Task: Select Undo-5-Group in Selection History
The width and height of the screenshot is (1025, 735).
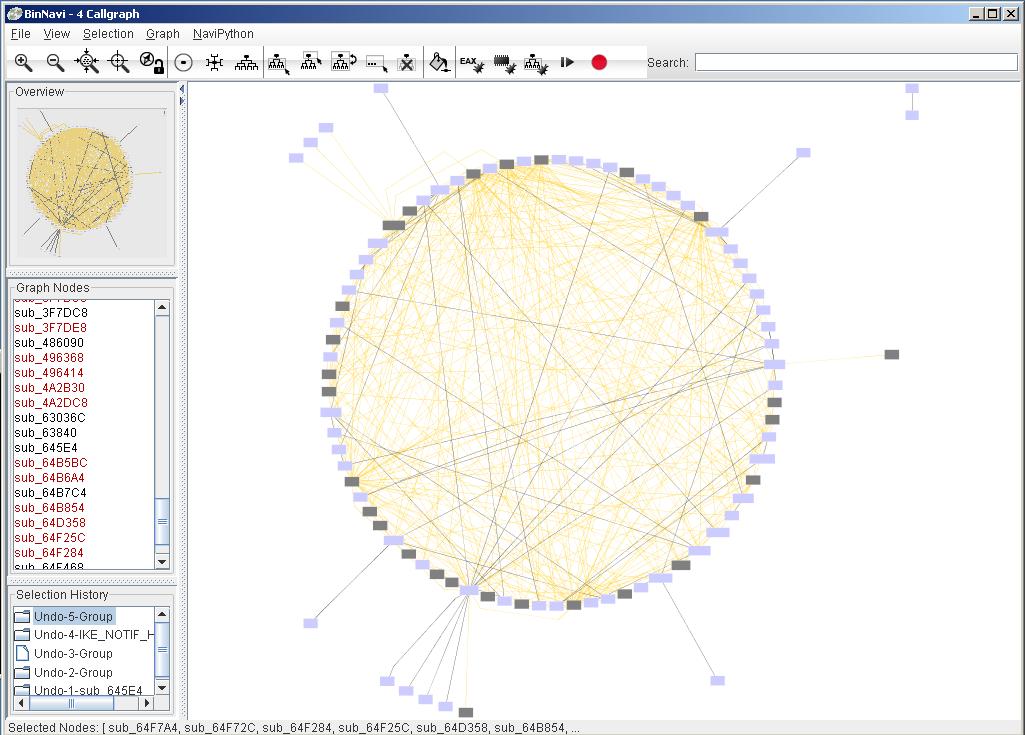Action: click(x=73, y=617)
